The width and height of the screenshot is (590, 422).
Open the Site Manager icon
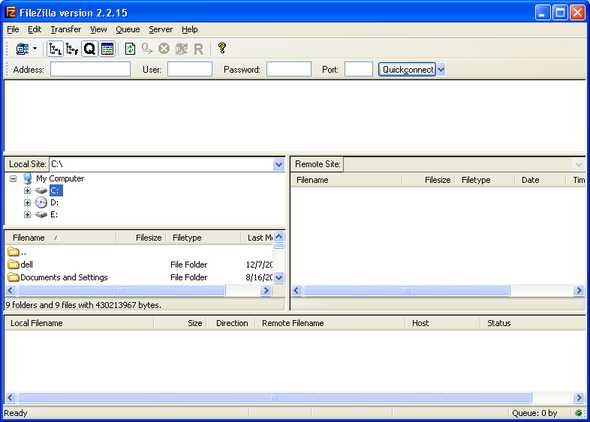22,49
